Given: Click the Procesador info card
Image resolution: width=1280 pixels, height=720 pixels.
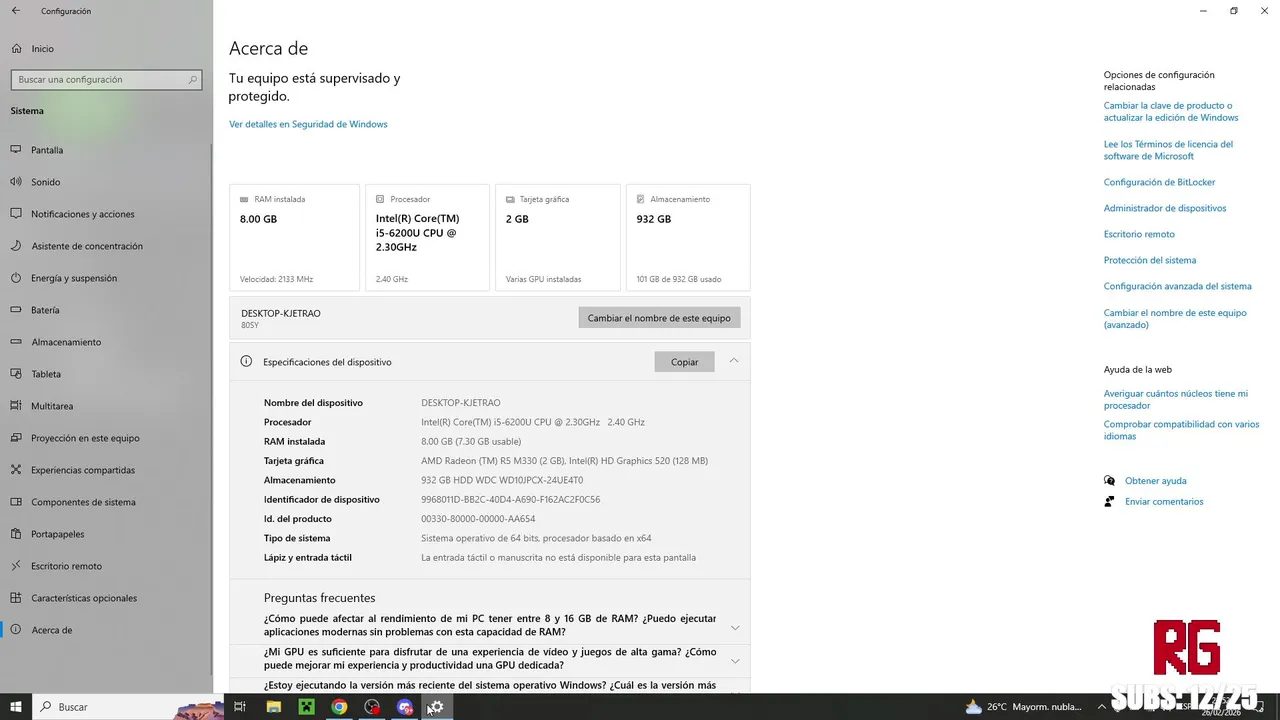Looking at the screenshot, I should [427, 238].
